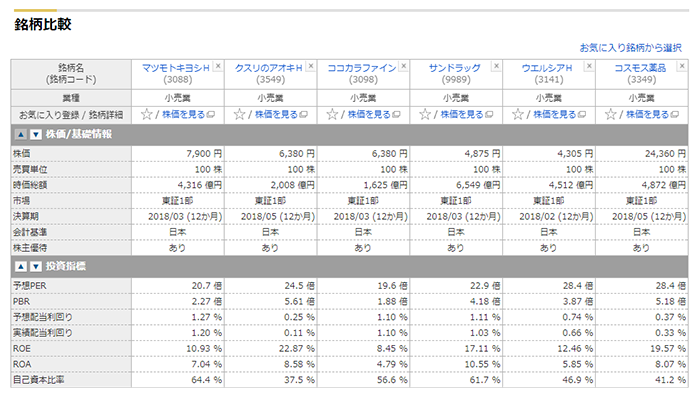
Task: Remove ココカラファイン column with its X icon
Action: (404, 66)
